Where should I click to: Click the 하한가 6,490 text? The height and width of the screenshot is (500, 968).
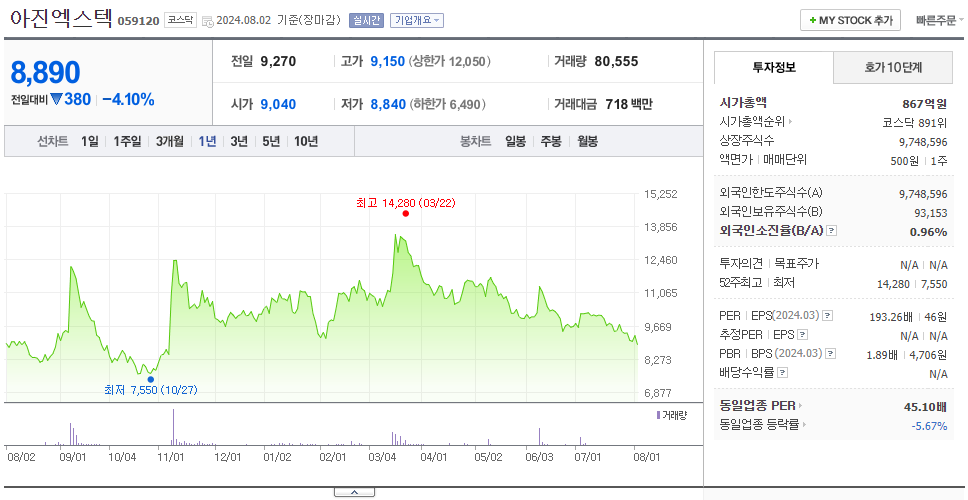point(447,104)
